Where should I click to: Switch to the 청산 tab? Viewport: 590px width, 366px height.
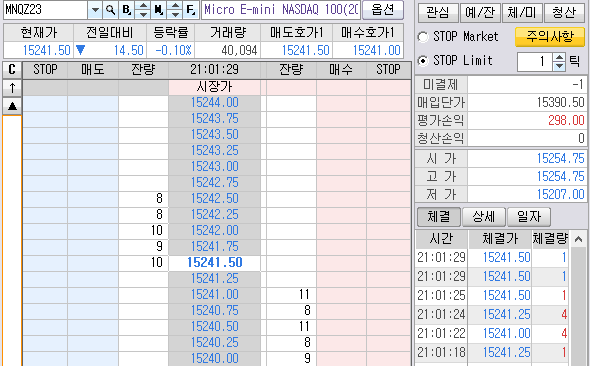click(x=564, y=13)
